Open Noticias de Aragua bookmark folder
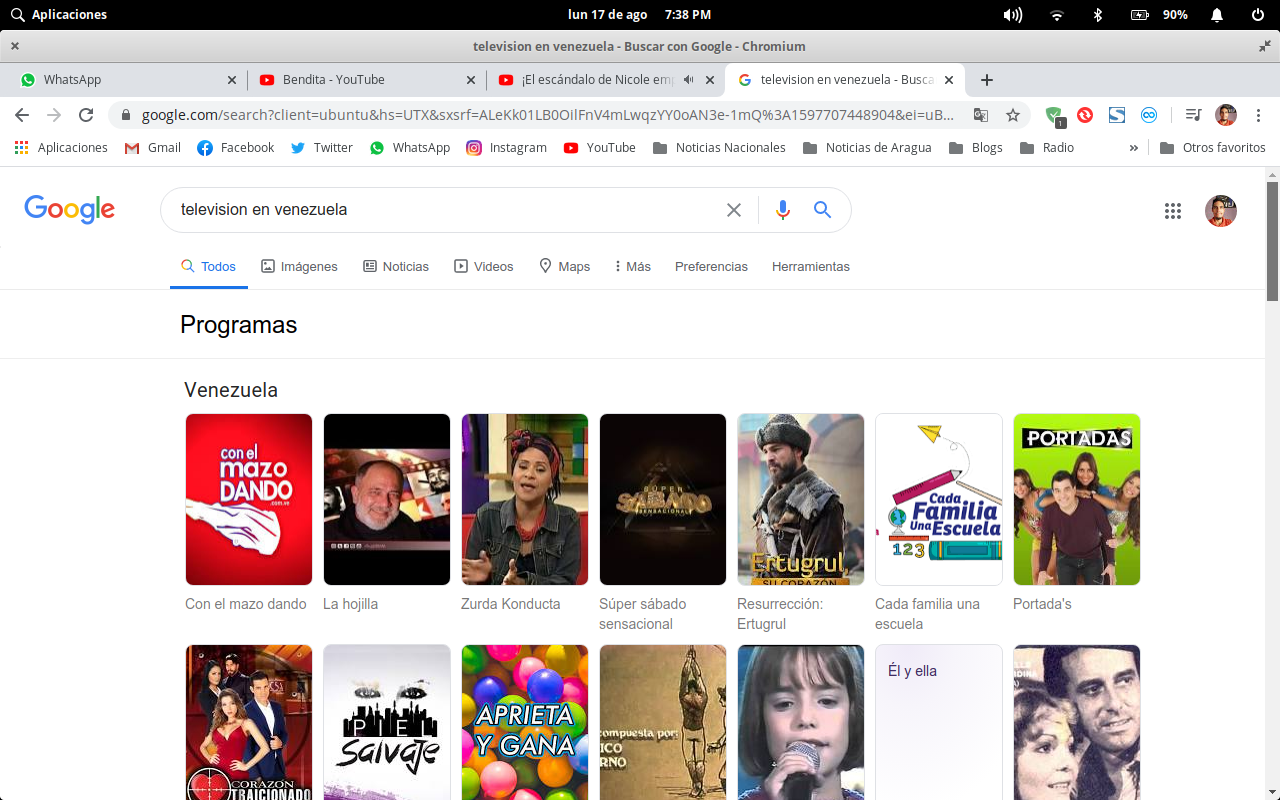Screen dimensions: 1280x800 (x=866, y=148)
